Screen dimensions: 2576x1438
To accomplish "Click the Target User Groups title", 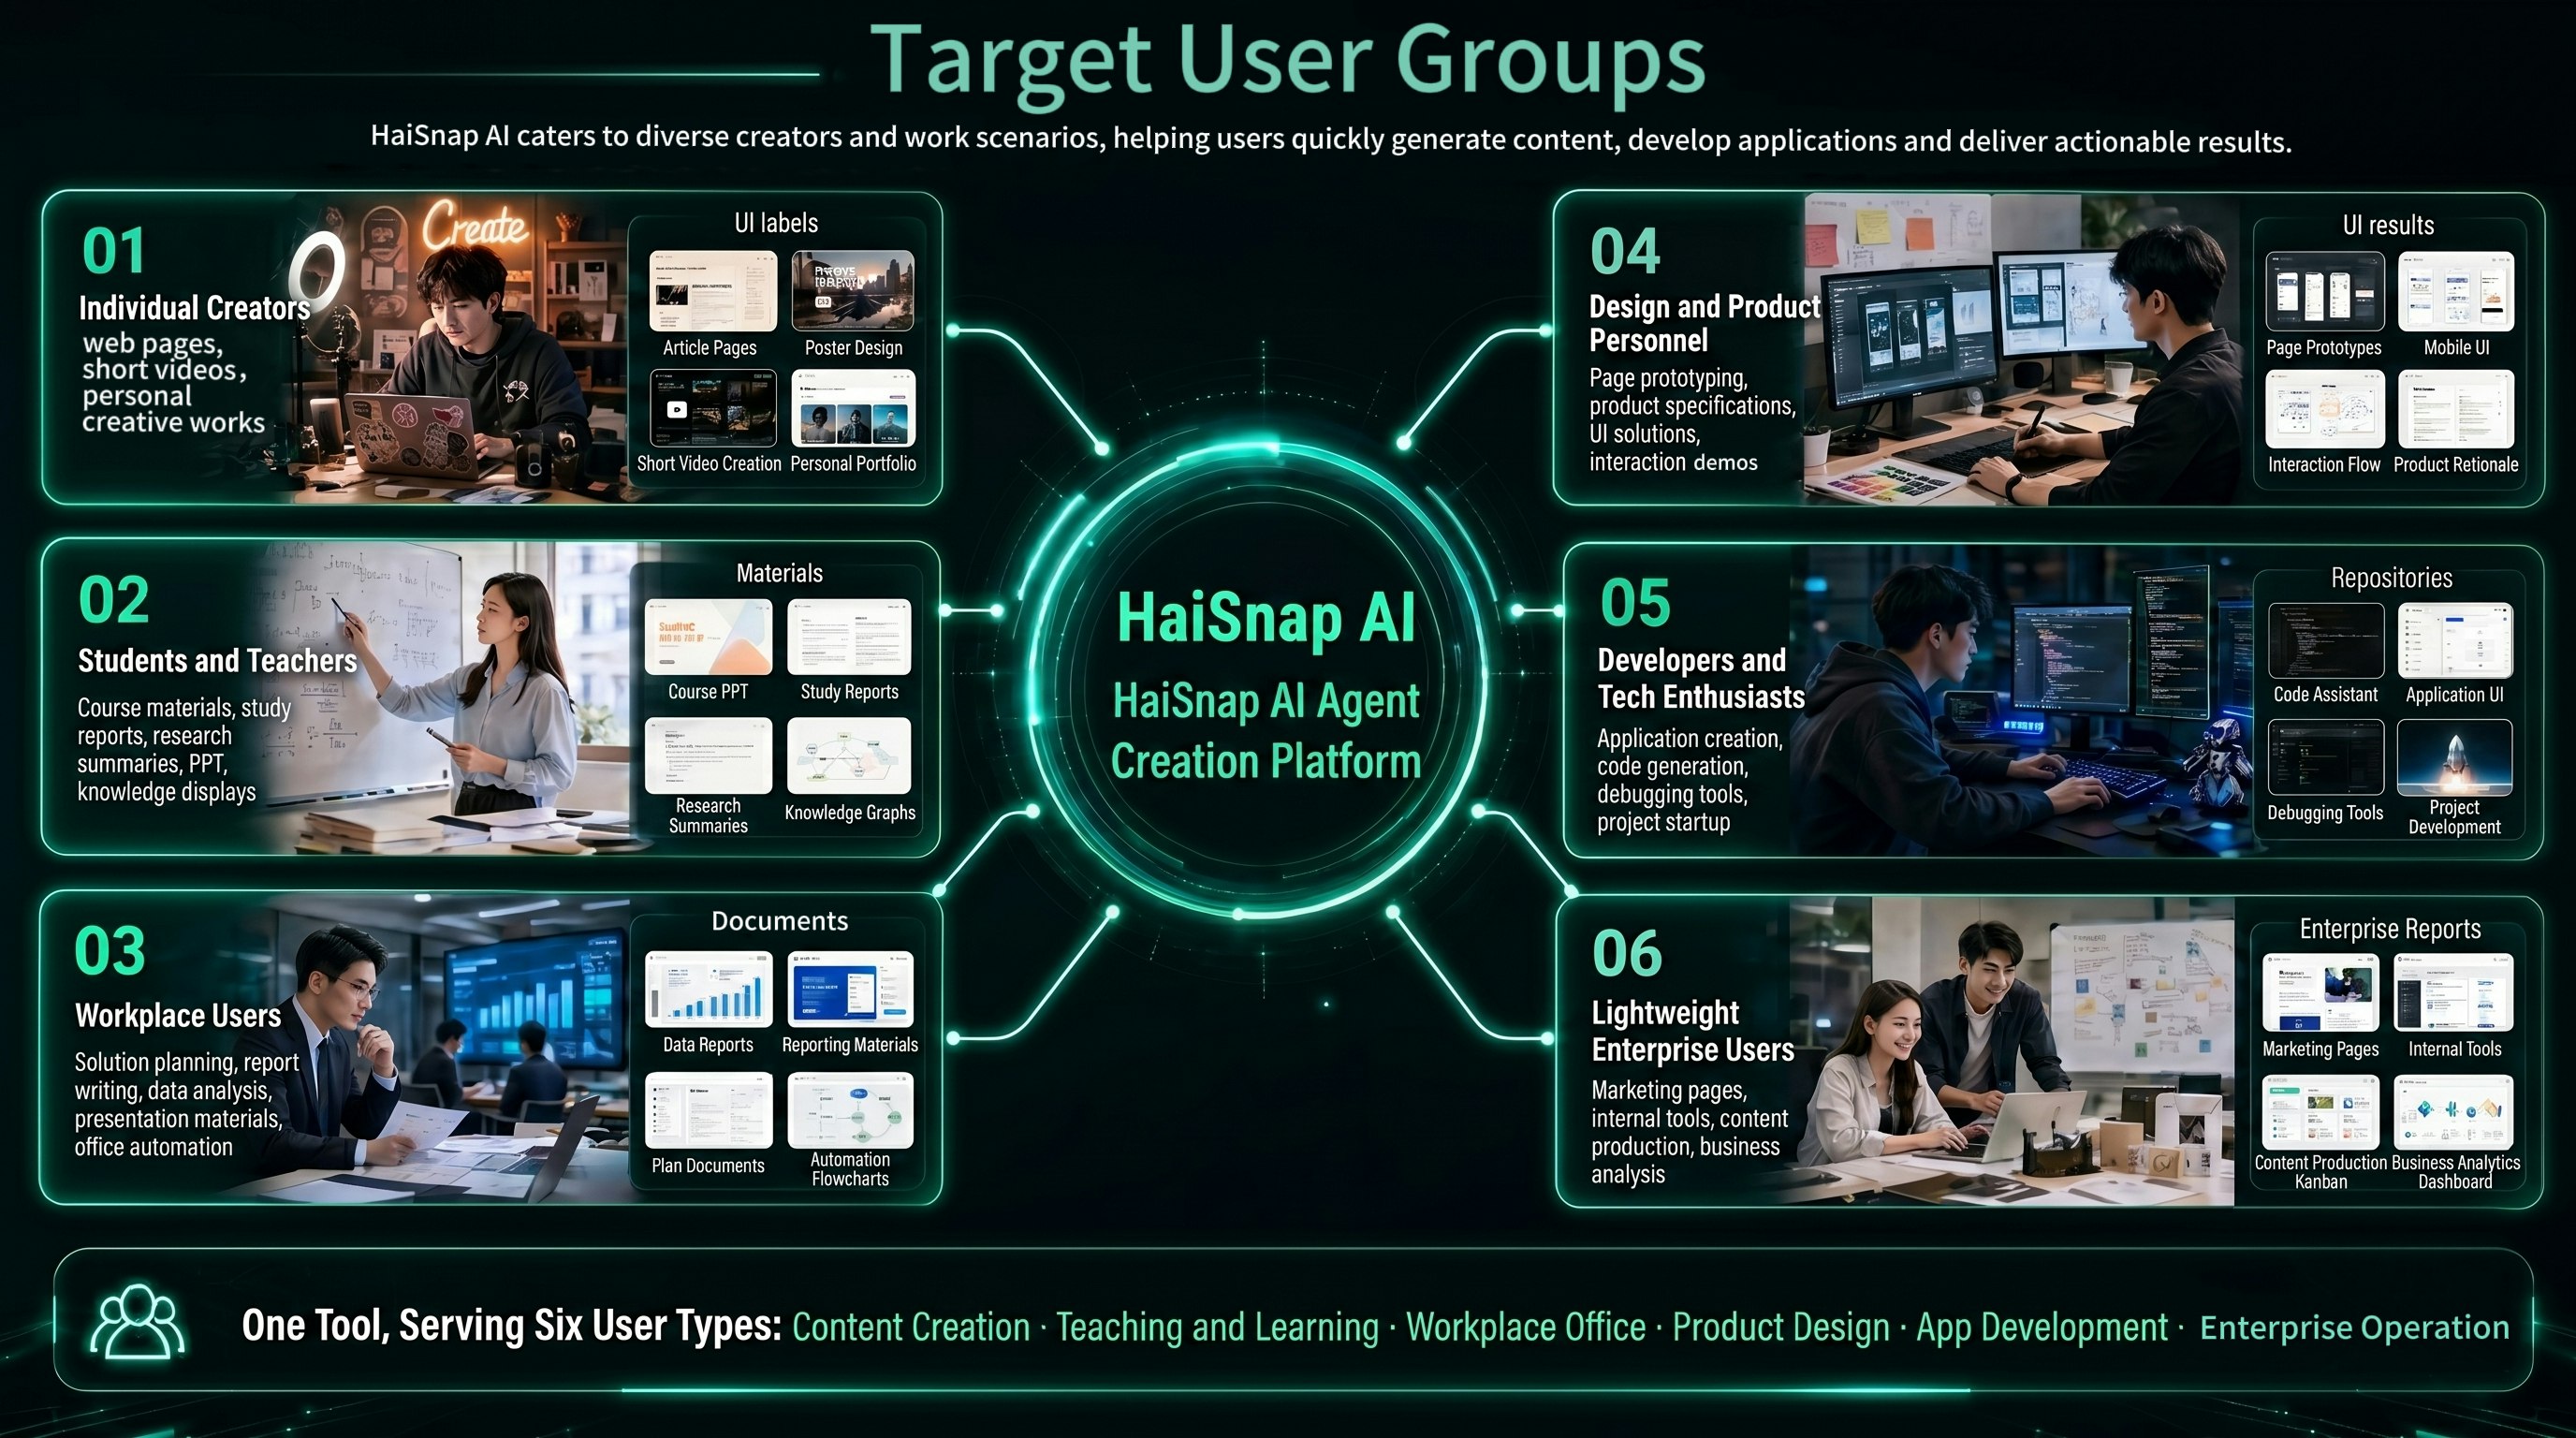I will tap(1288, 60).
